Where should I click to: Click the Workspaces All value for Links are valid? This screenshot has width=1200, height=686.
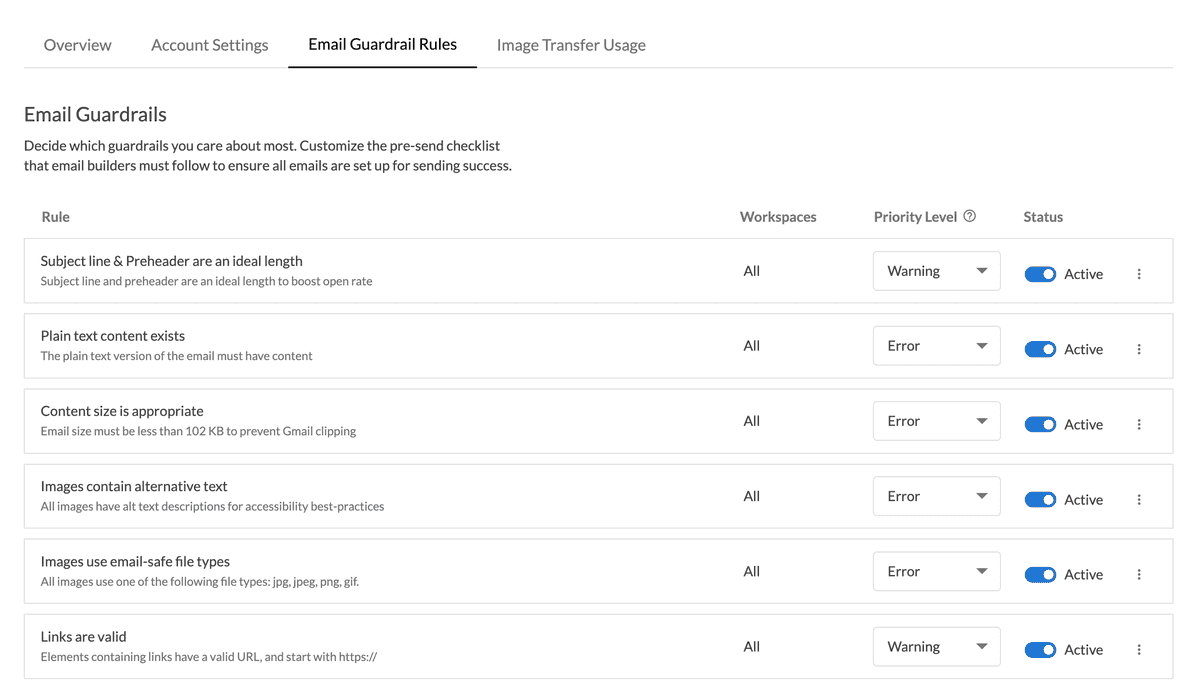[x=752, y=646]
